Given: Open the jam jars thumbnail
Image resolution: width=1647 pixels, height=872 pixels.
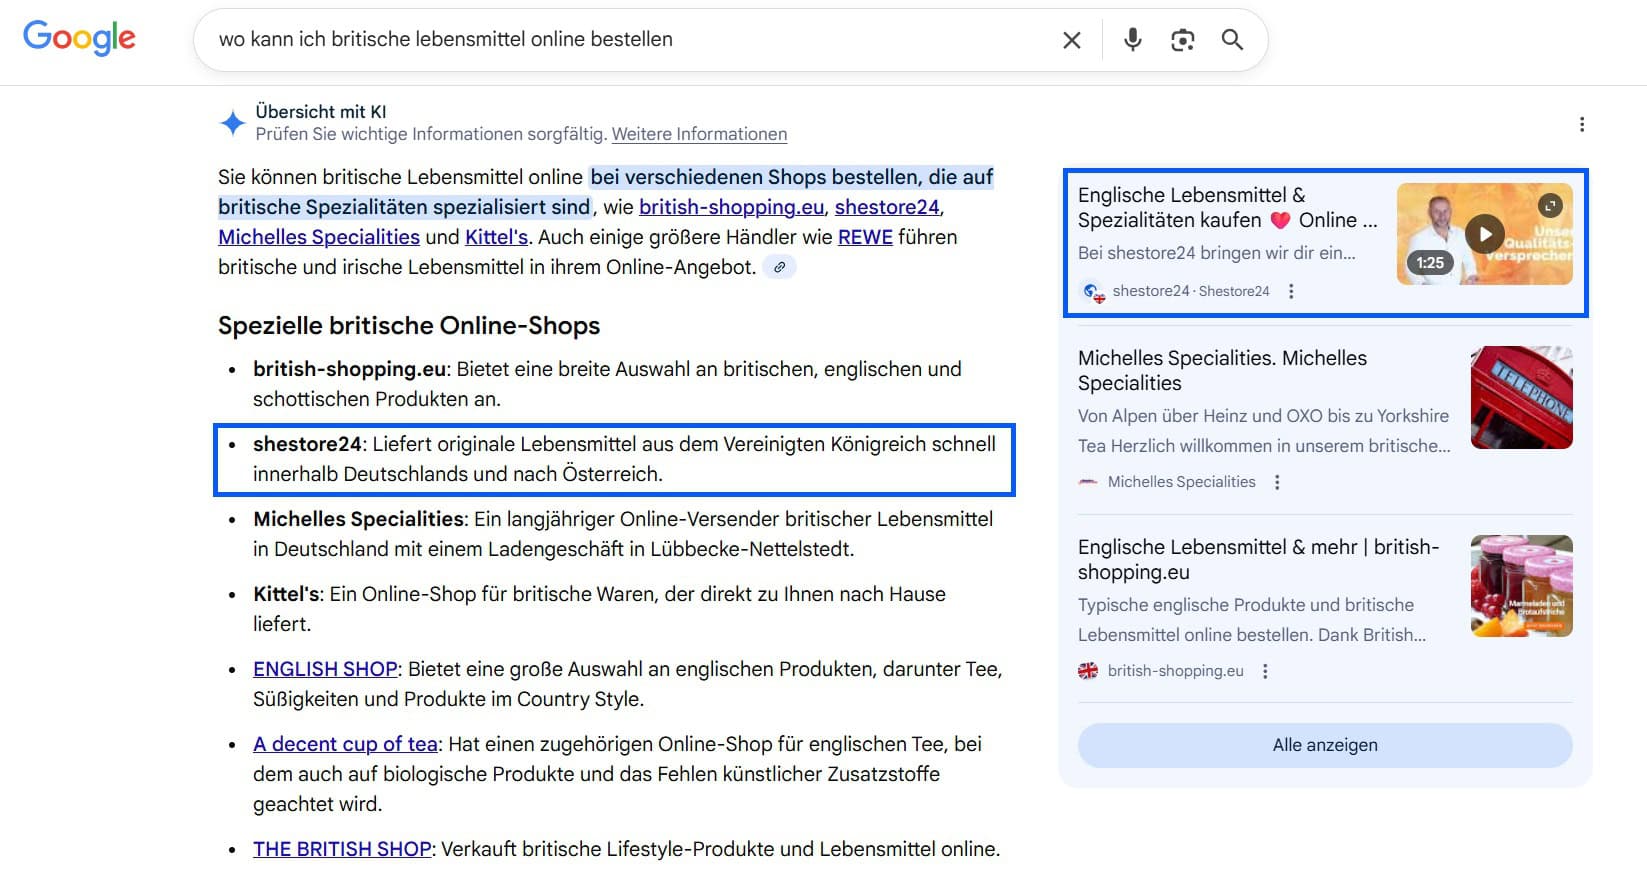Looking at the screenshot, I should point(1521,586).
